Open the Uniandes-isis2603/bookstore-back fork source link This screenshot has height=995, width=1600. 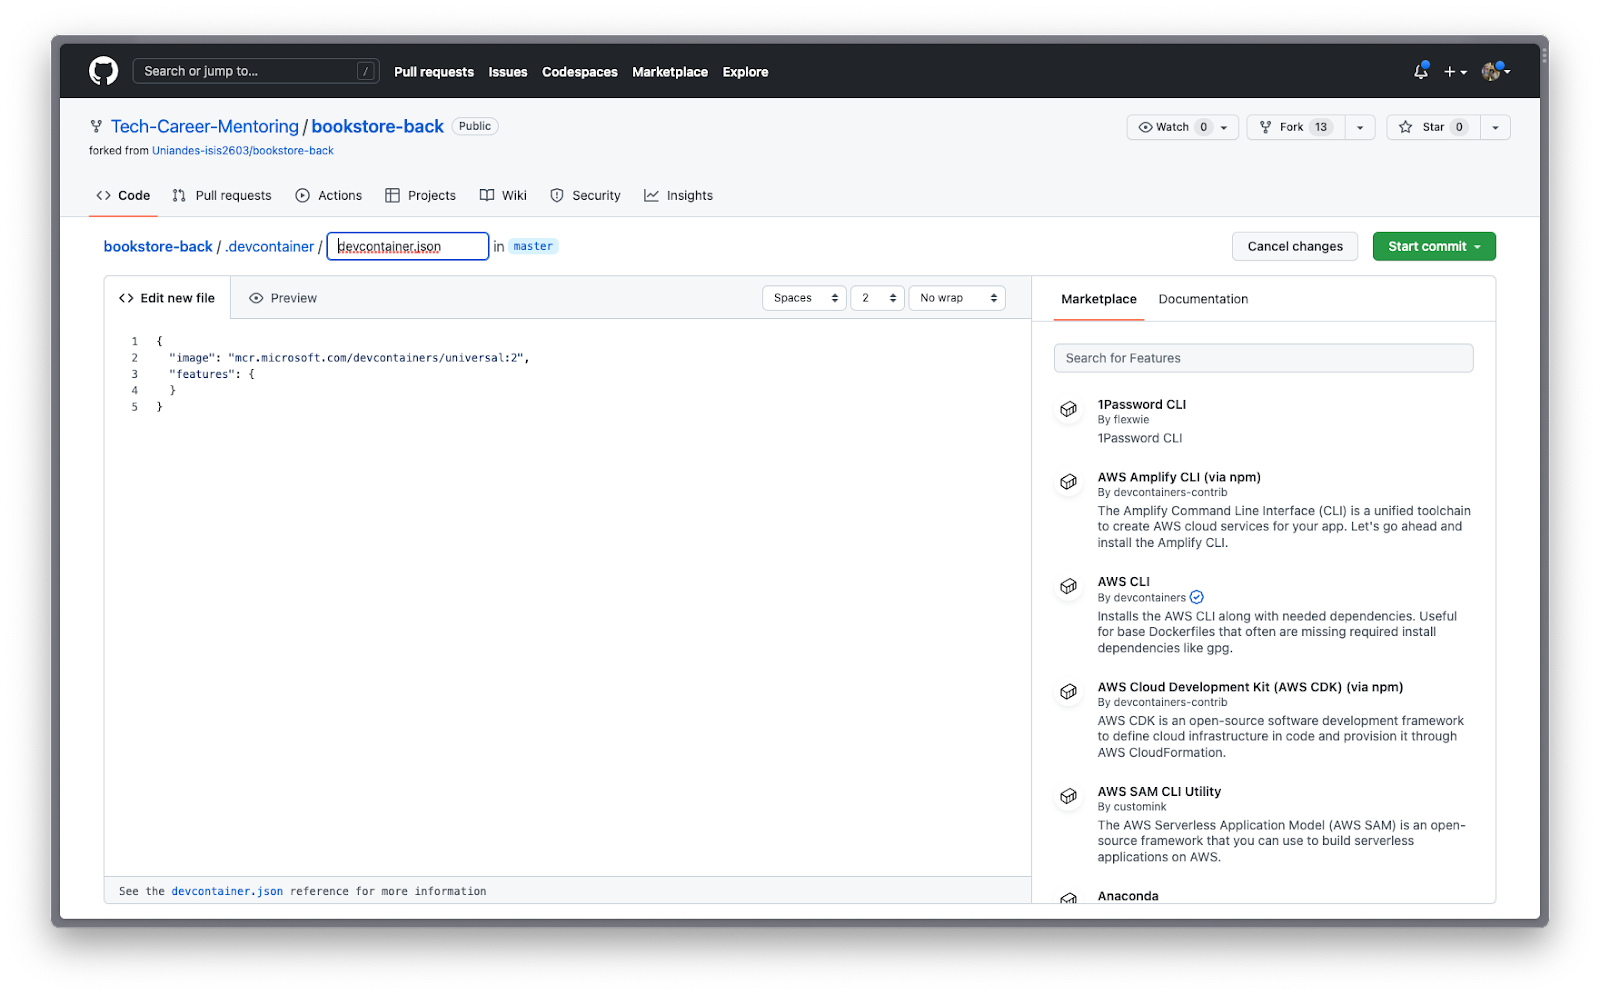coord(243,151)
